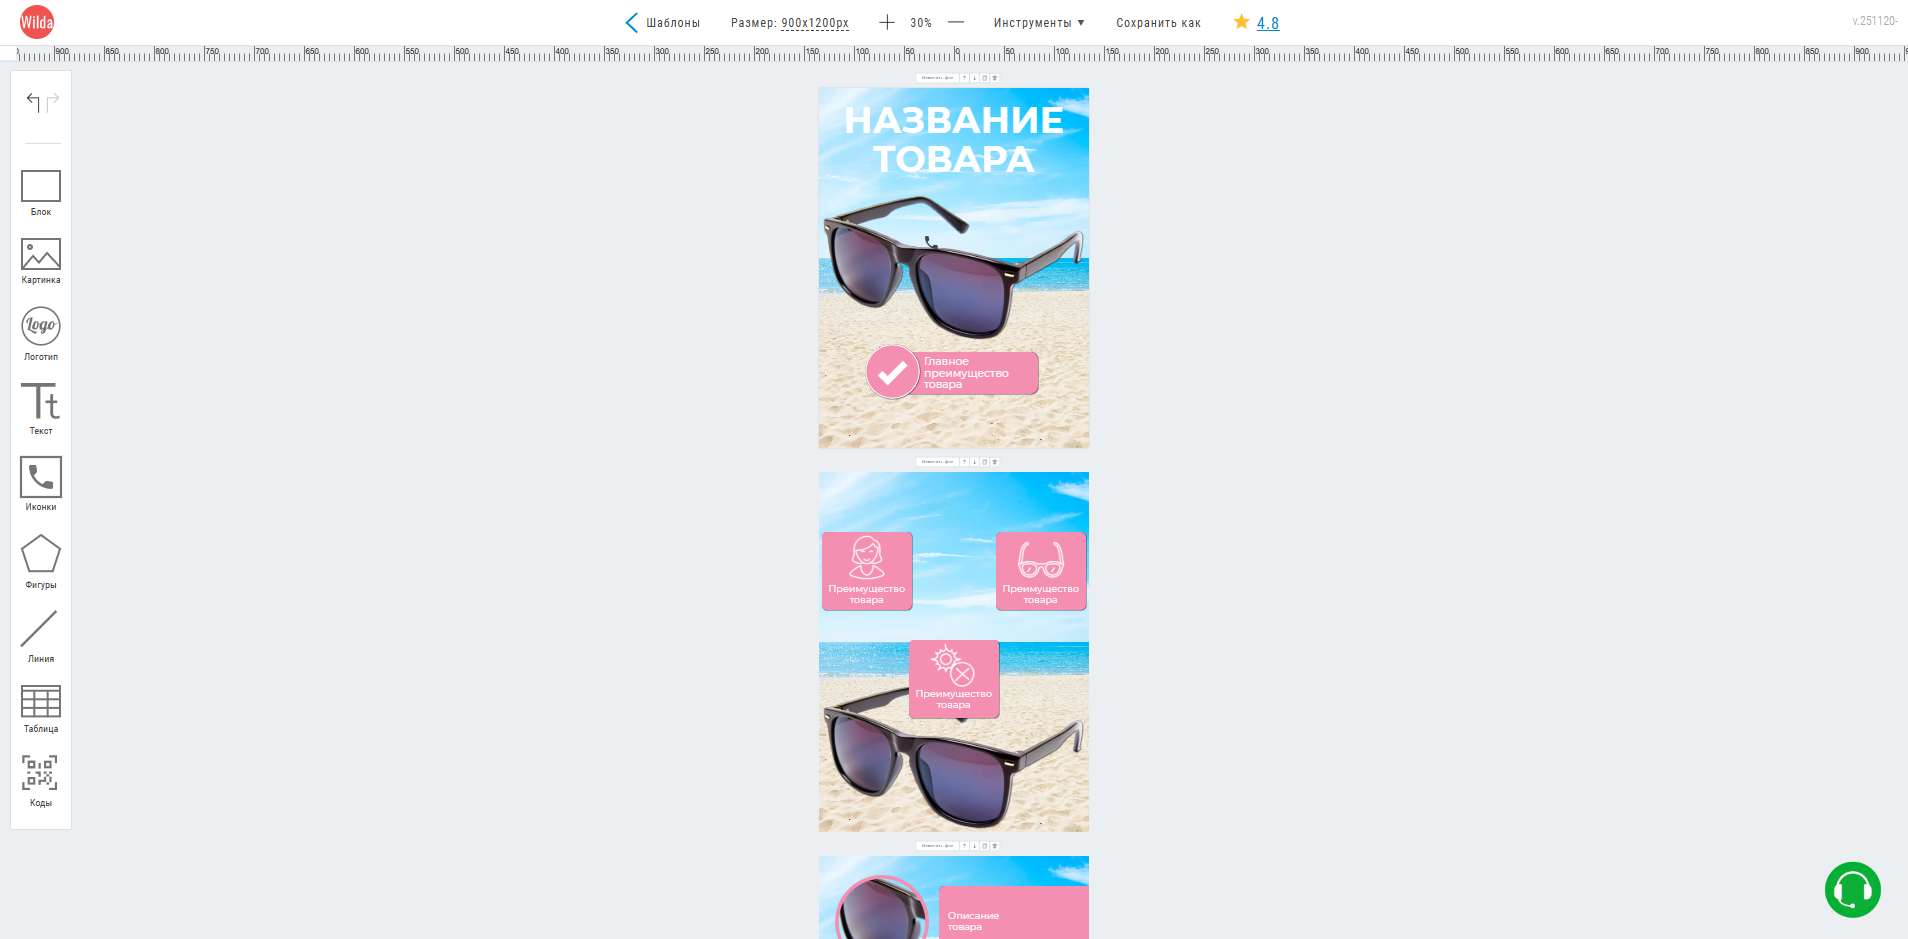The height and width of the screenshot is (939, 1908).
Task: Select the НАЗВАНИЕ ТОВАРА title text
Action: pos(954,139)
